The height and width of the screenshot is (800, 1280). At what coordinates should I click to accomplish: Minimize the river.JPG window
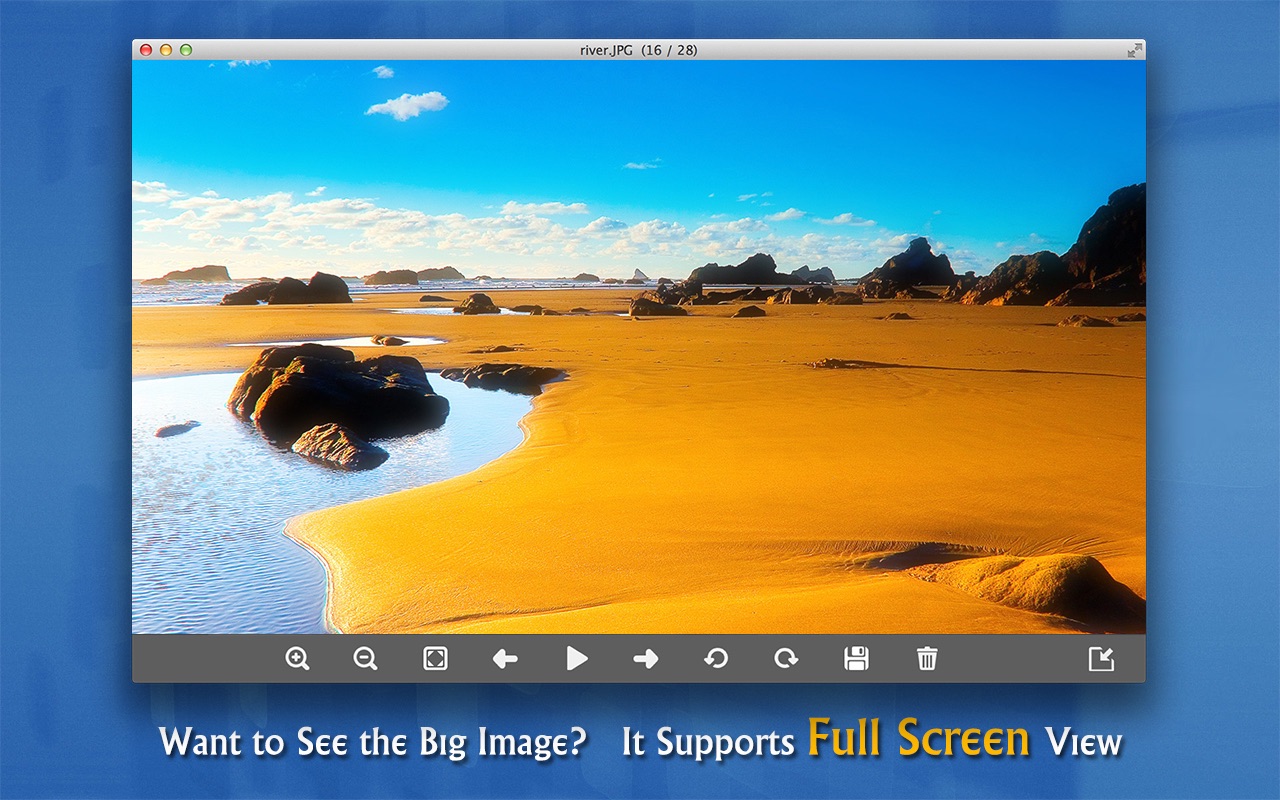(x=166, y=50)
